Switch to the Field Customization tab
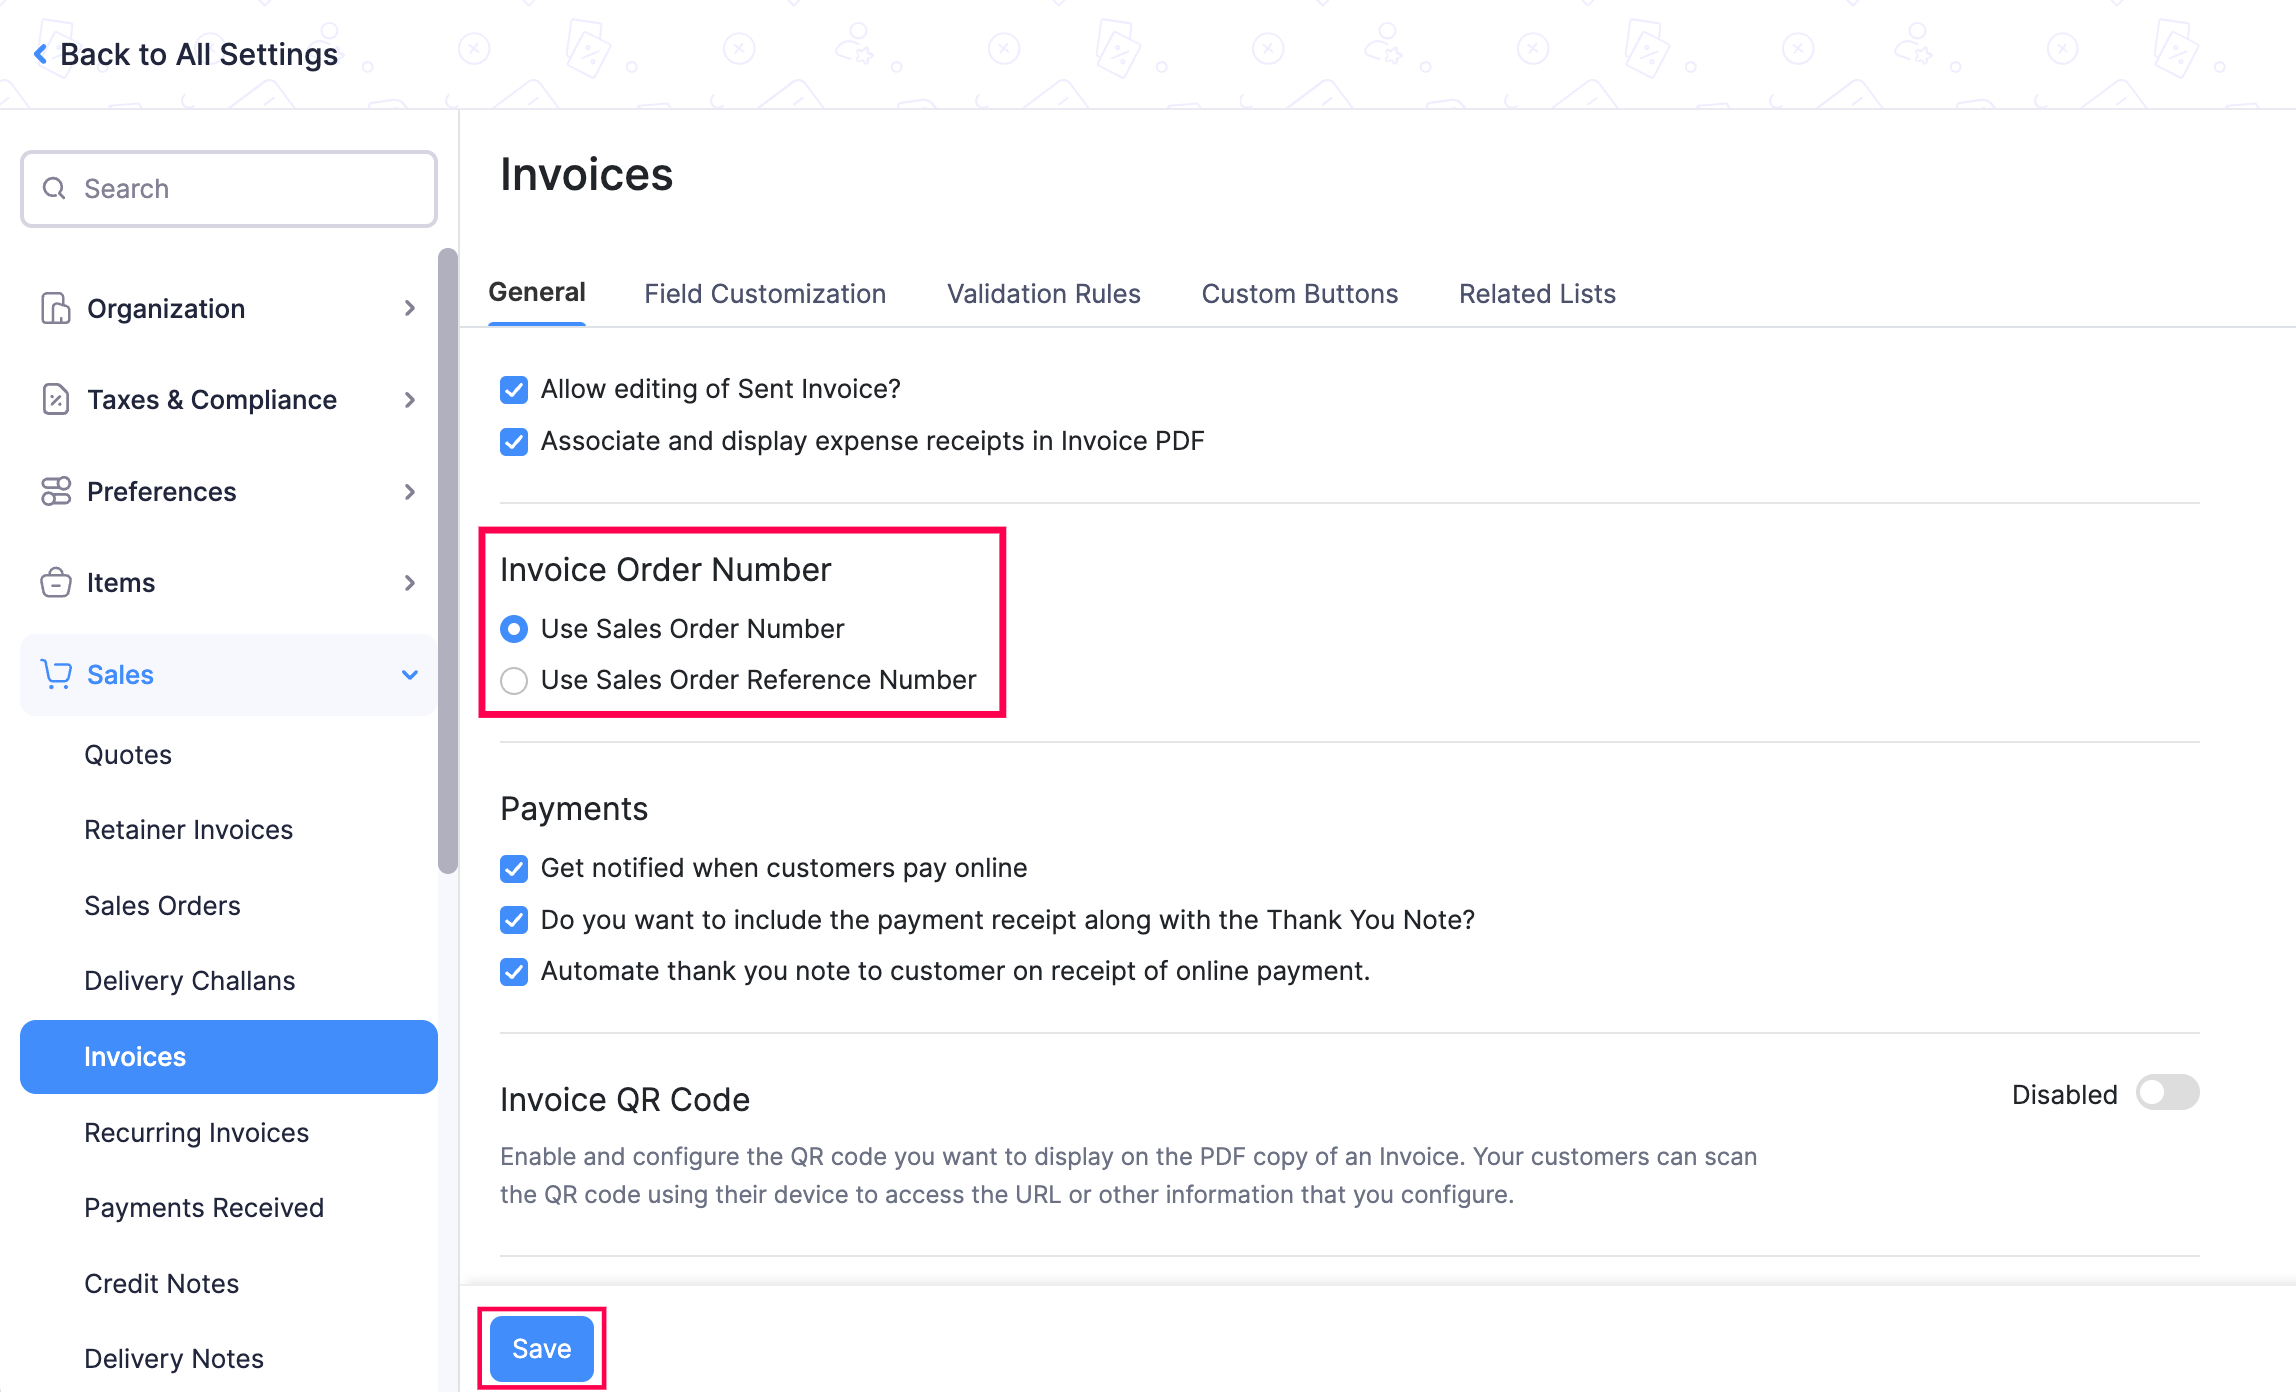Image resolution: width=2296 pixels, height=1392 pixels. point(764,293)
